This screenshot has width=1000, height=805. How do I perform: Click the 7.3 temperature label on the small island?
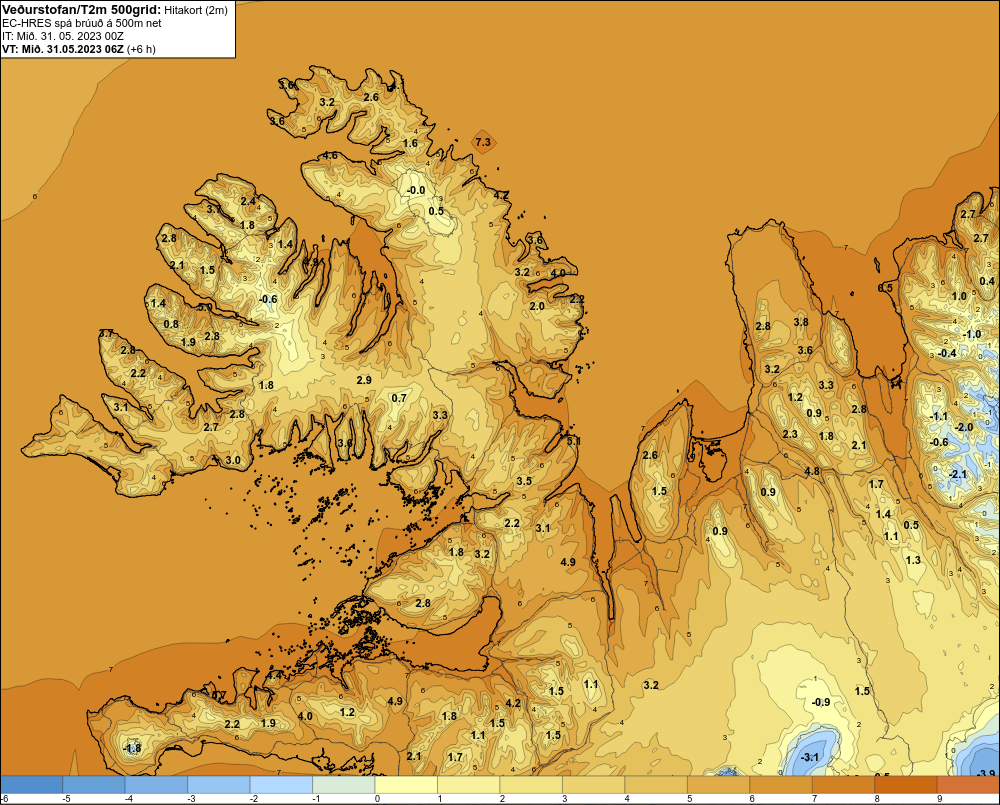(483, 142)
